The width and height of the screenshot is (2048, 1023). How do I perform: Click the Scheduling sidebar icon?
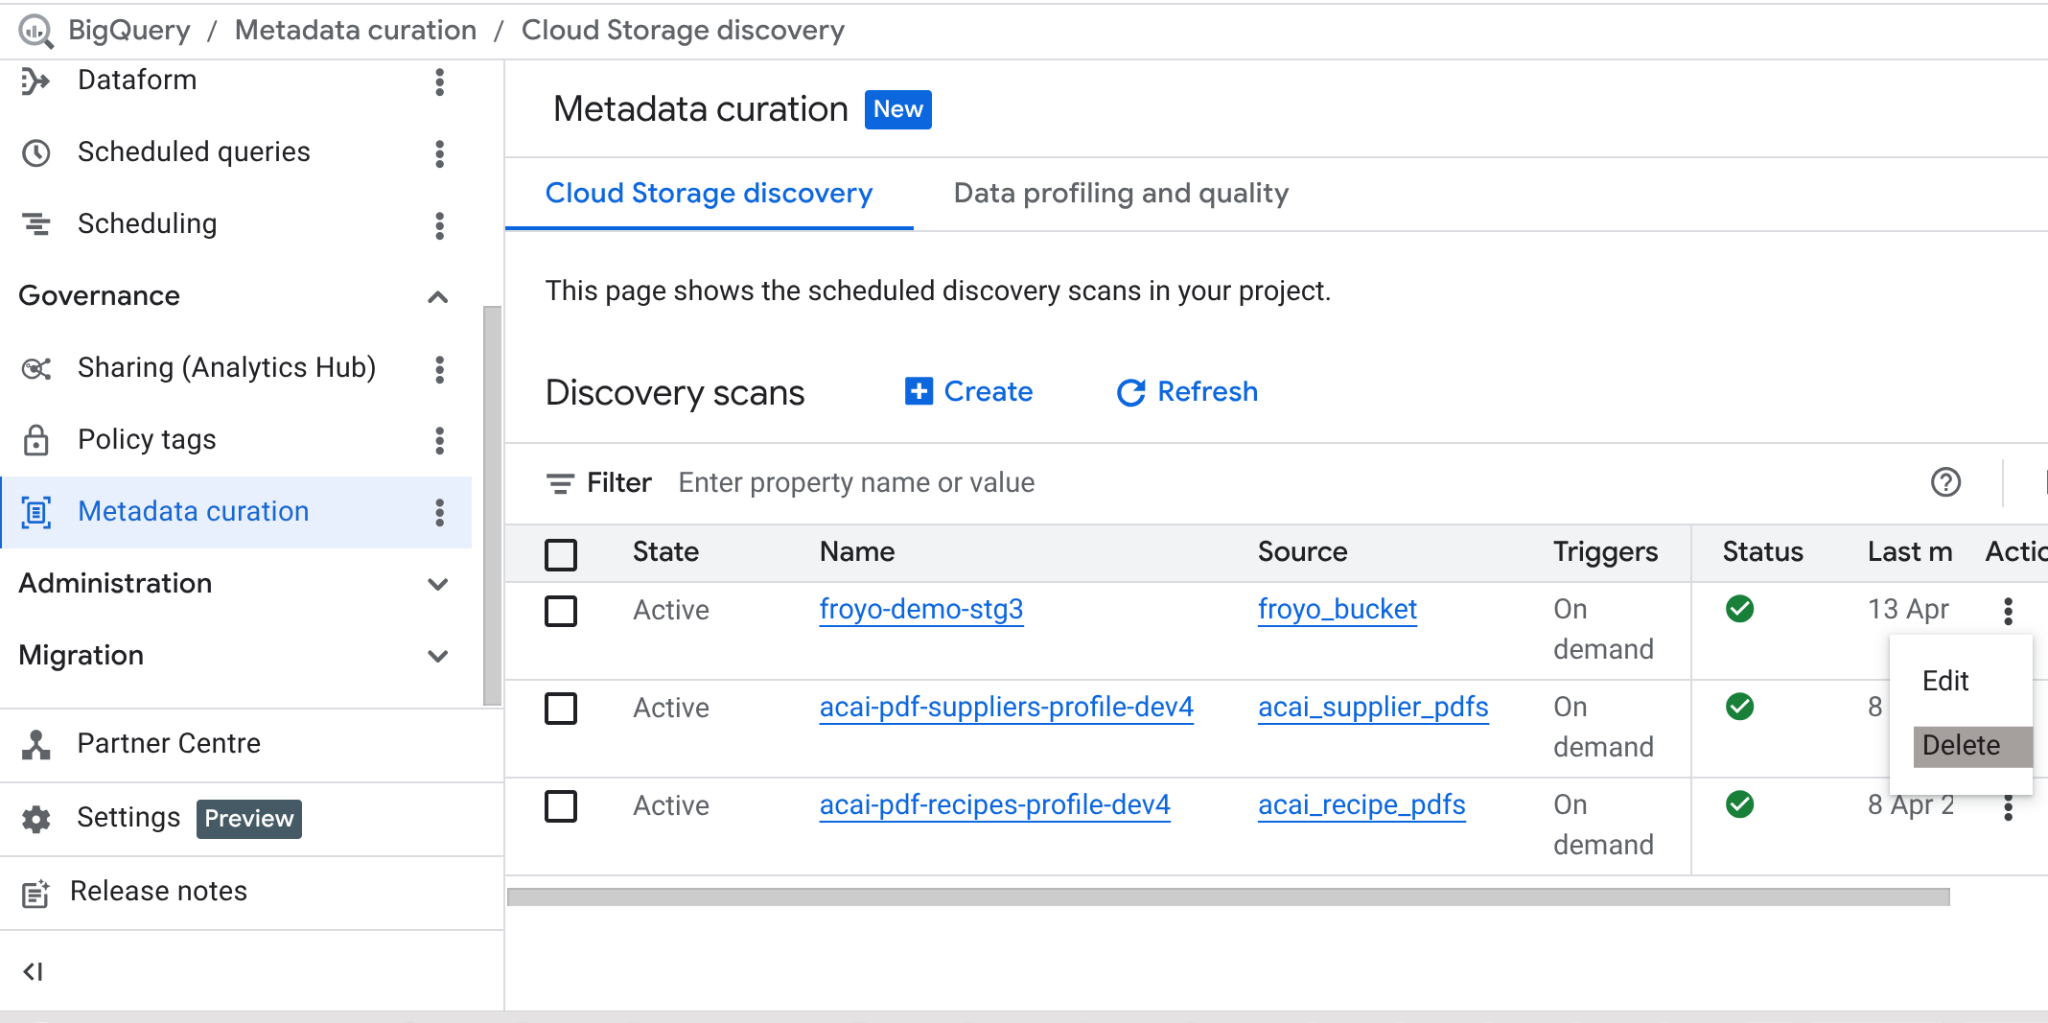36,224
